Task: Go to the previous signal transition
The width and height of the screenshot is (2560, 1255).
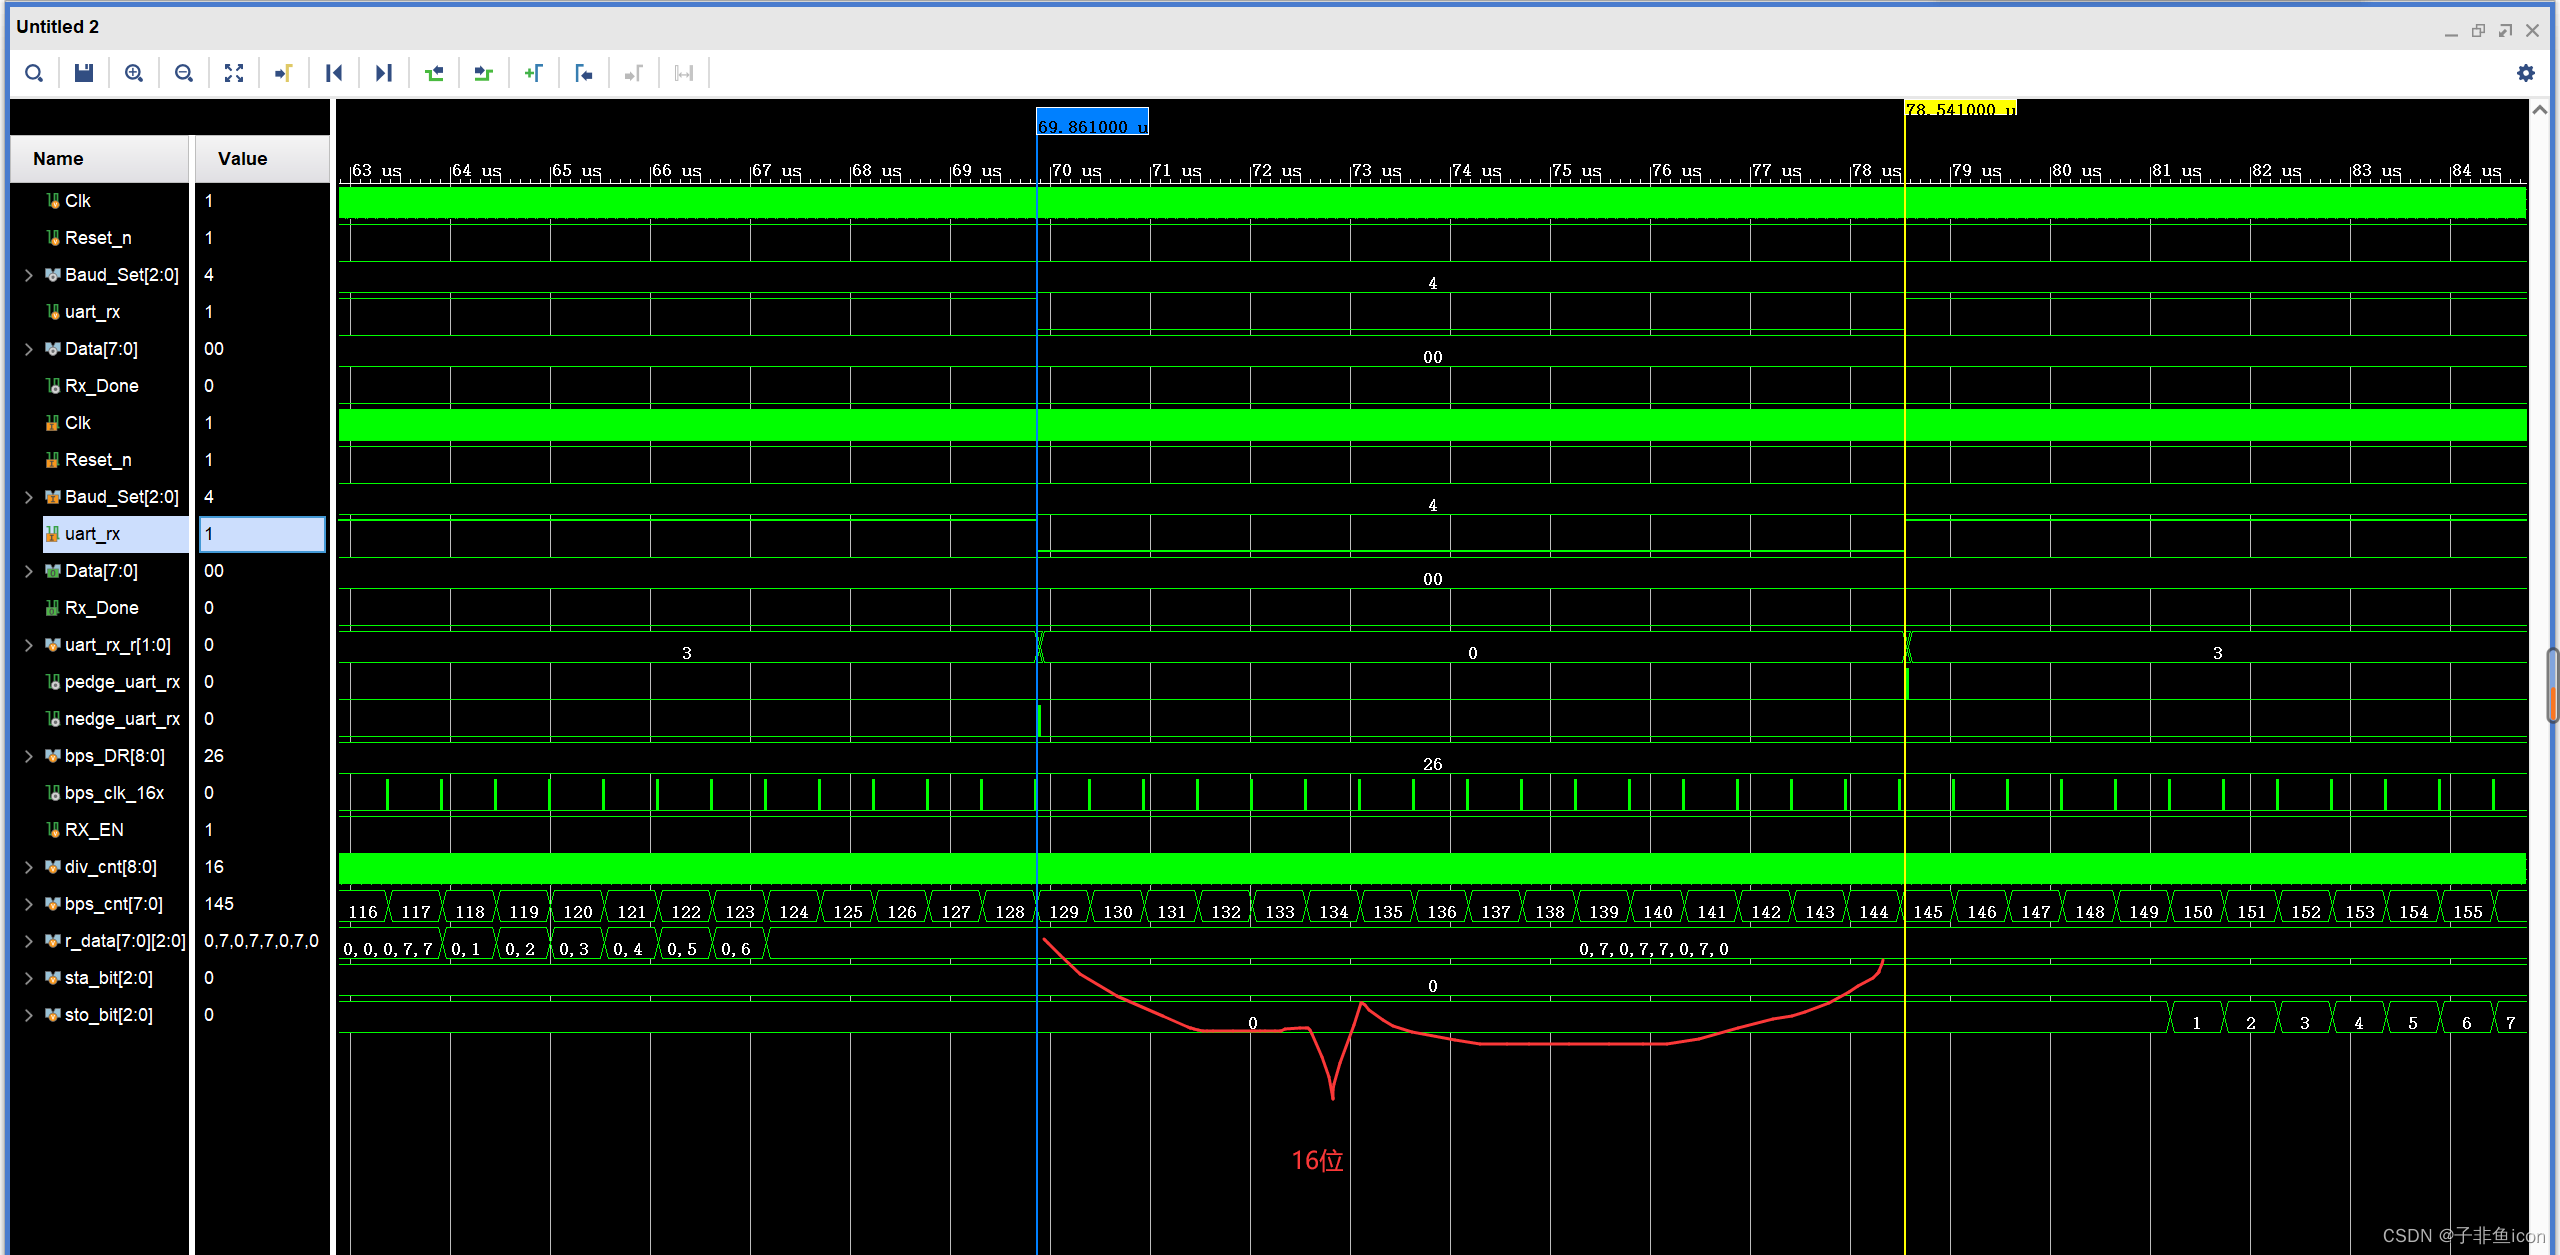Action: click(x=434, y=73)
